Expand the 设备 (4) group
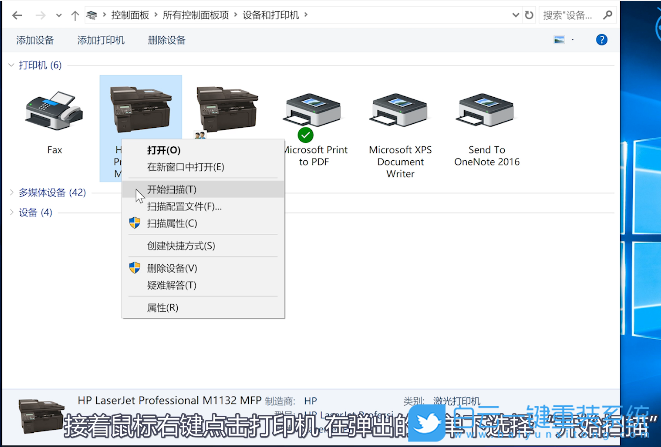The height and width of the screenshot is (447, 661). (11, 212)
